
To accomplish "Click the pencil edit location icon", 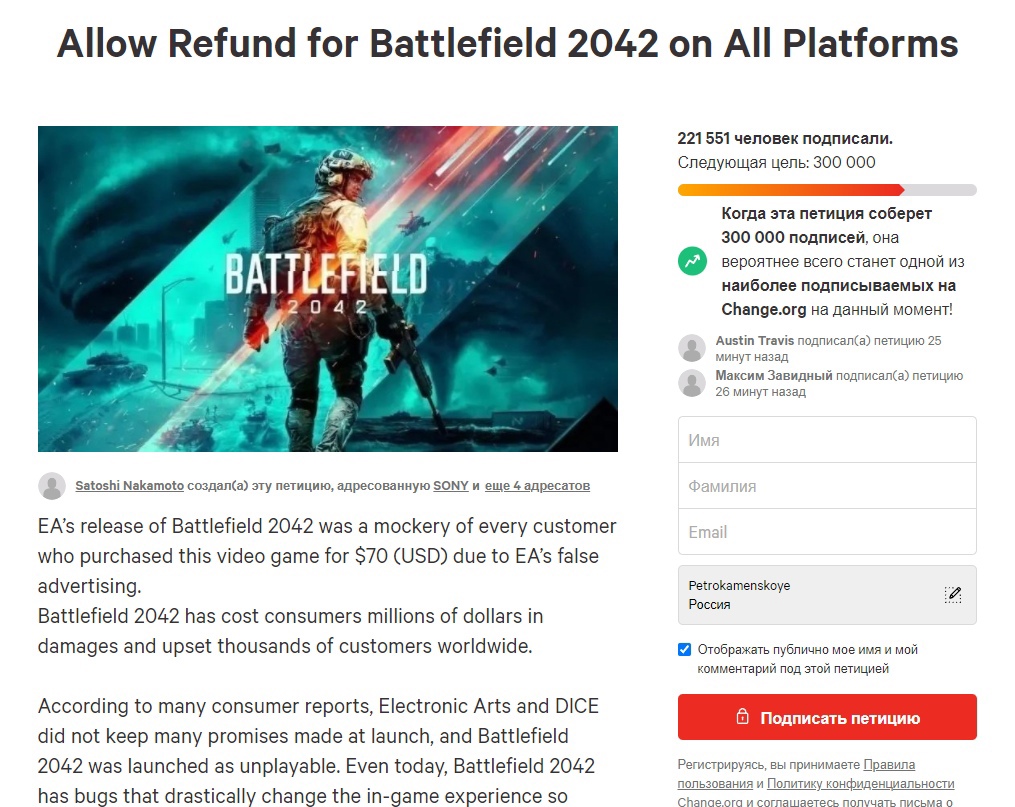I will coord(953,594).
